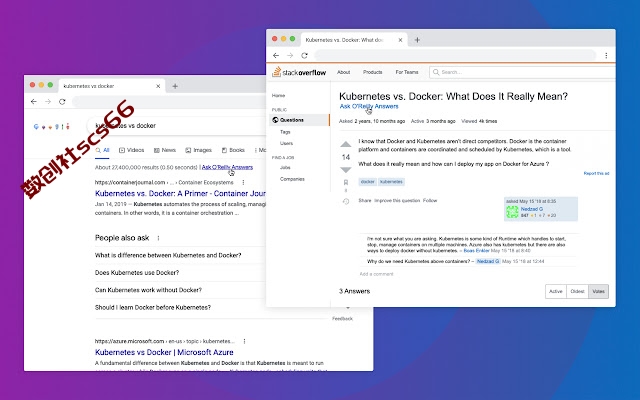
Task: Switch to the Books search tab
Action: (233, 150)
